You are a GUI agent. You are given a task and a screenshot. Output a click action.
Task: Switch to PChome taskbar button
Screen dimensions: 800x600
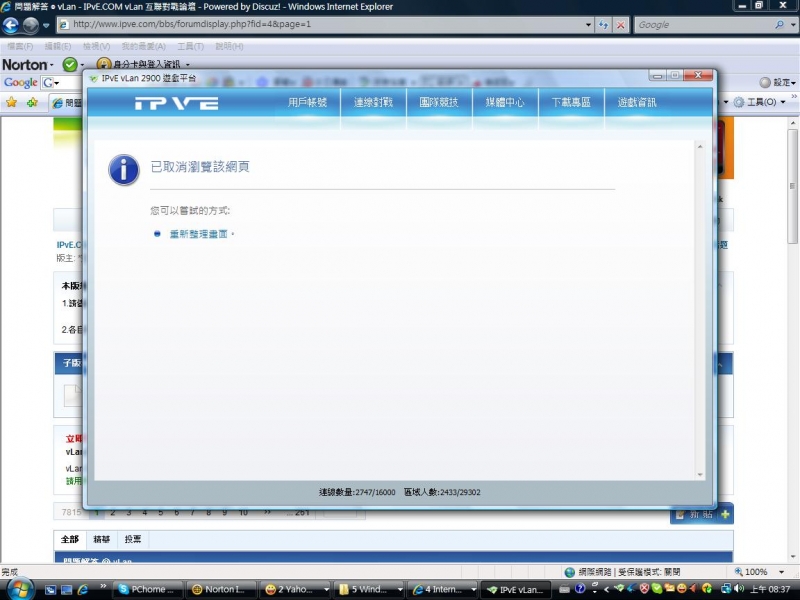tap(148, 589)
